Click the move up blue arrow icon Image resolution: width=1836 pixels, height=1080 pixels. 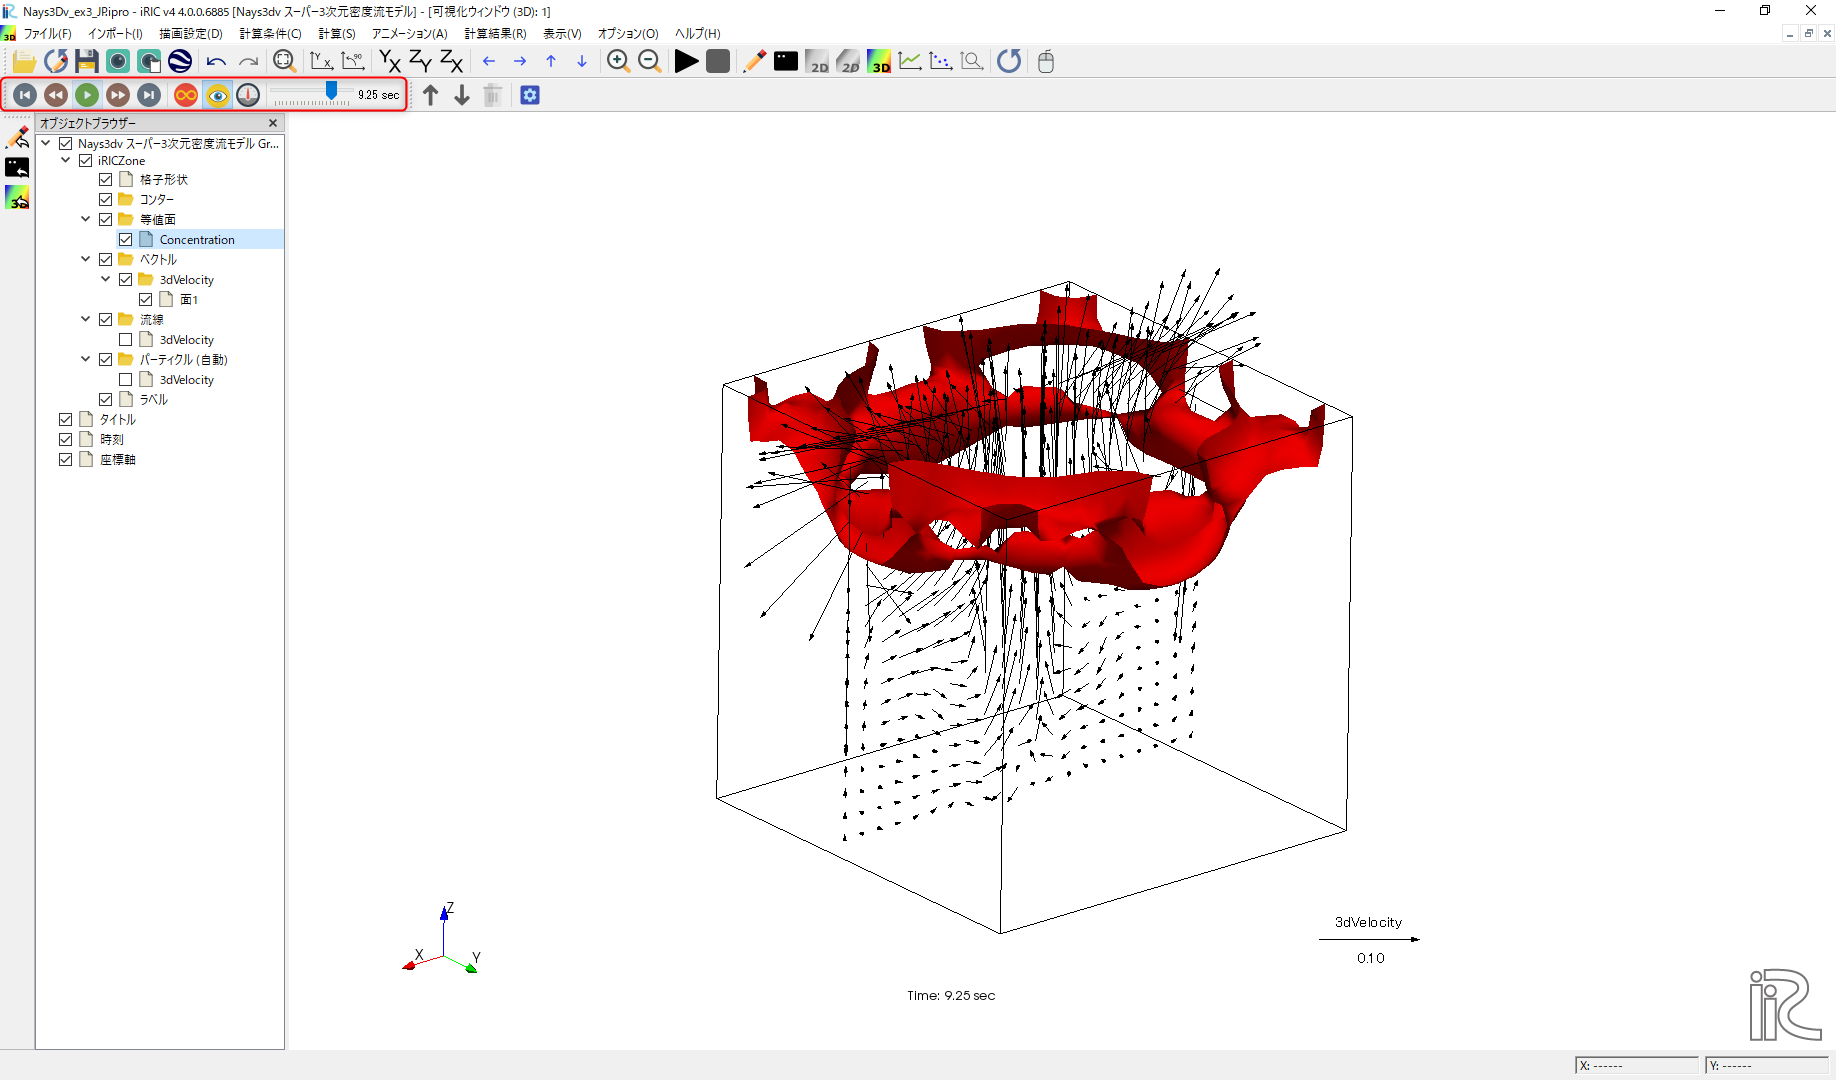[x=551, y=61]
